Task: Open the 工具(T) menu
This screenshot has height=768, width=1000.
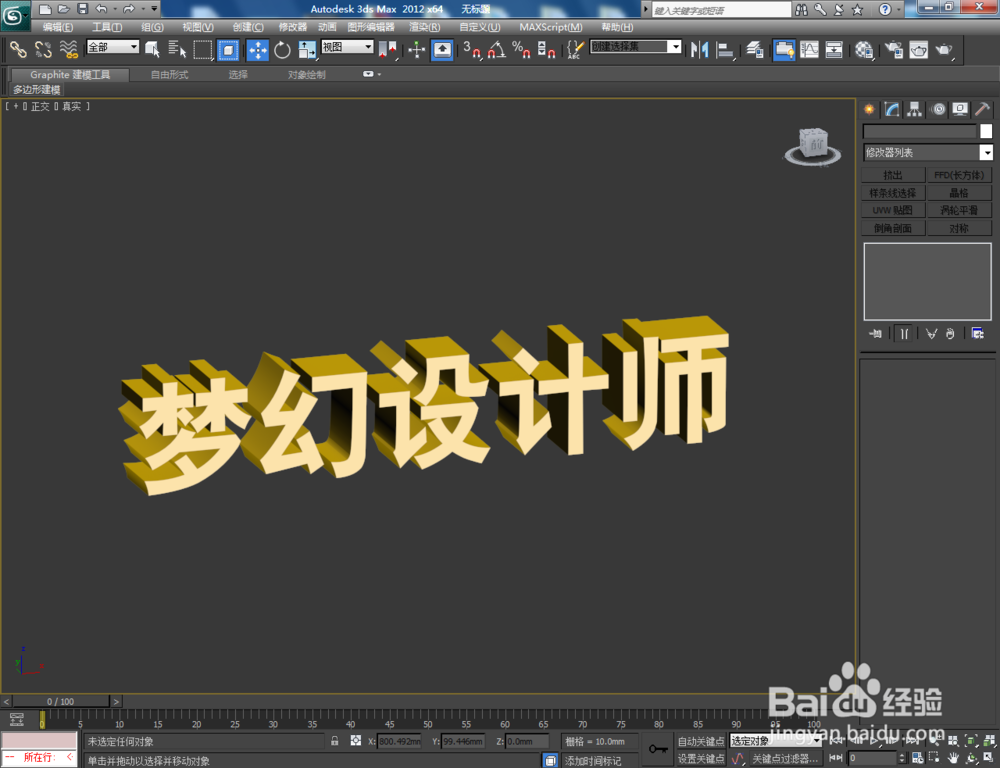Action: pyautogui.click(x=107, y=27)
